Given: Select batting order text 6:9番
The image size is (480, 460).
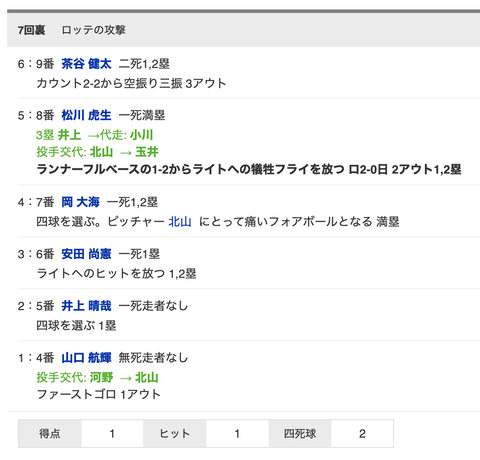Looking at the screenshot, I should (36, 64).
